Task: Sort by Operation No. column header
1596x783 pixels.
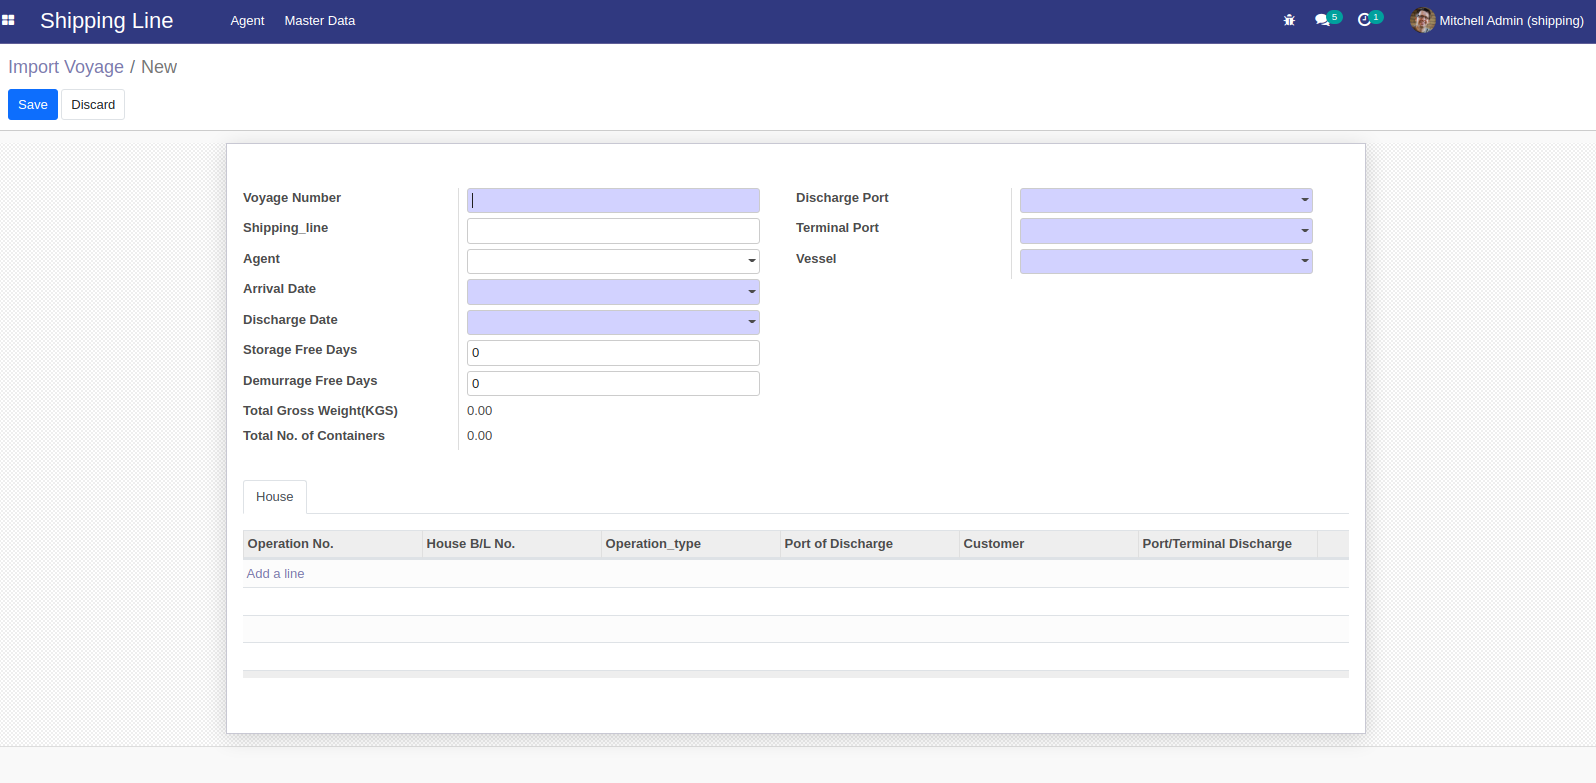Action: coord(332,544)
